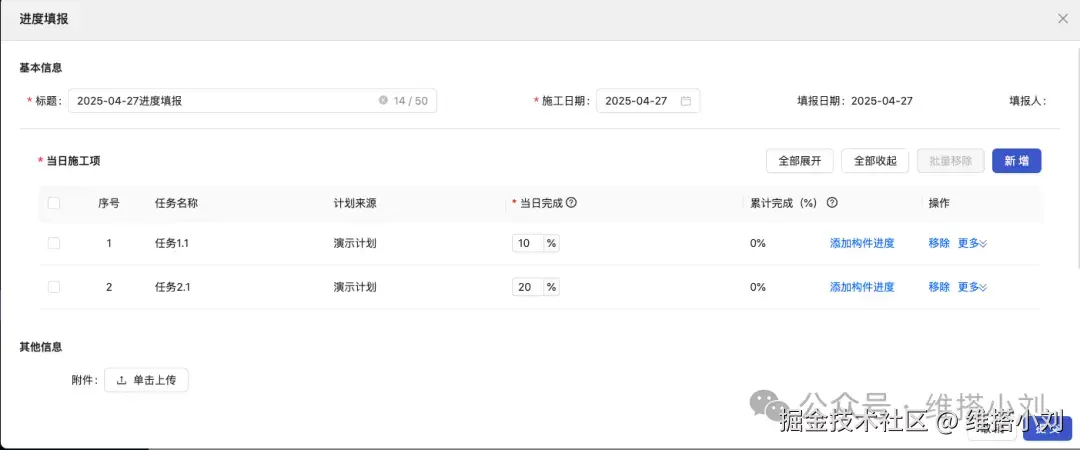Expand 更多 menu for 任务2.1
Viewport: 1080px width, 450px height.
pos(972,287)
